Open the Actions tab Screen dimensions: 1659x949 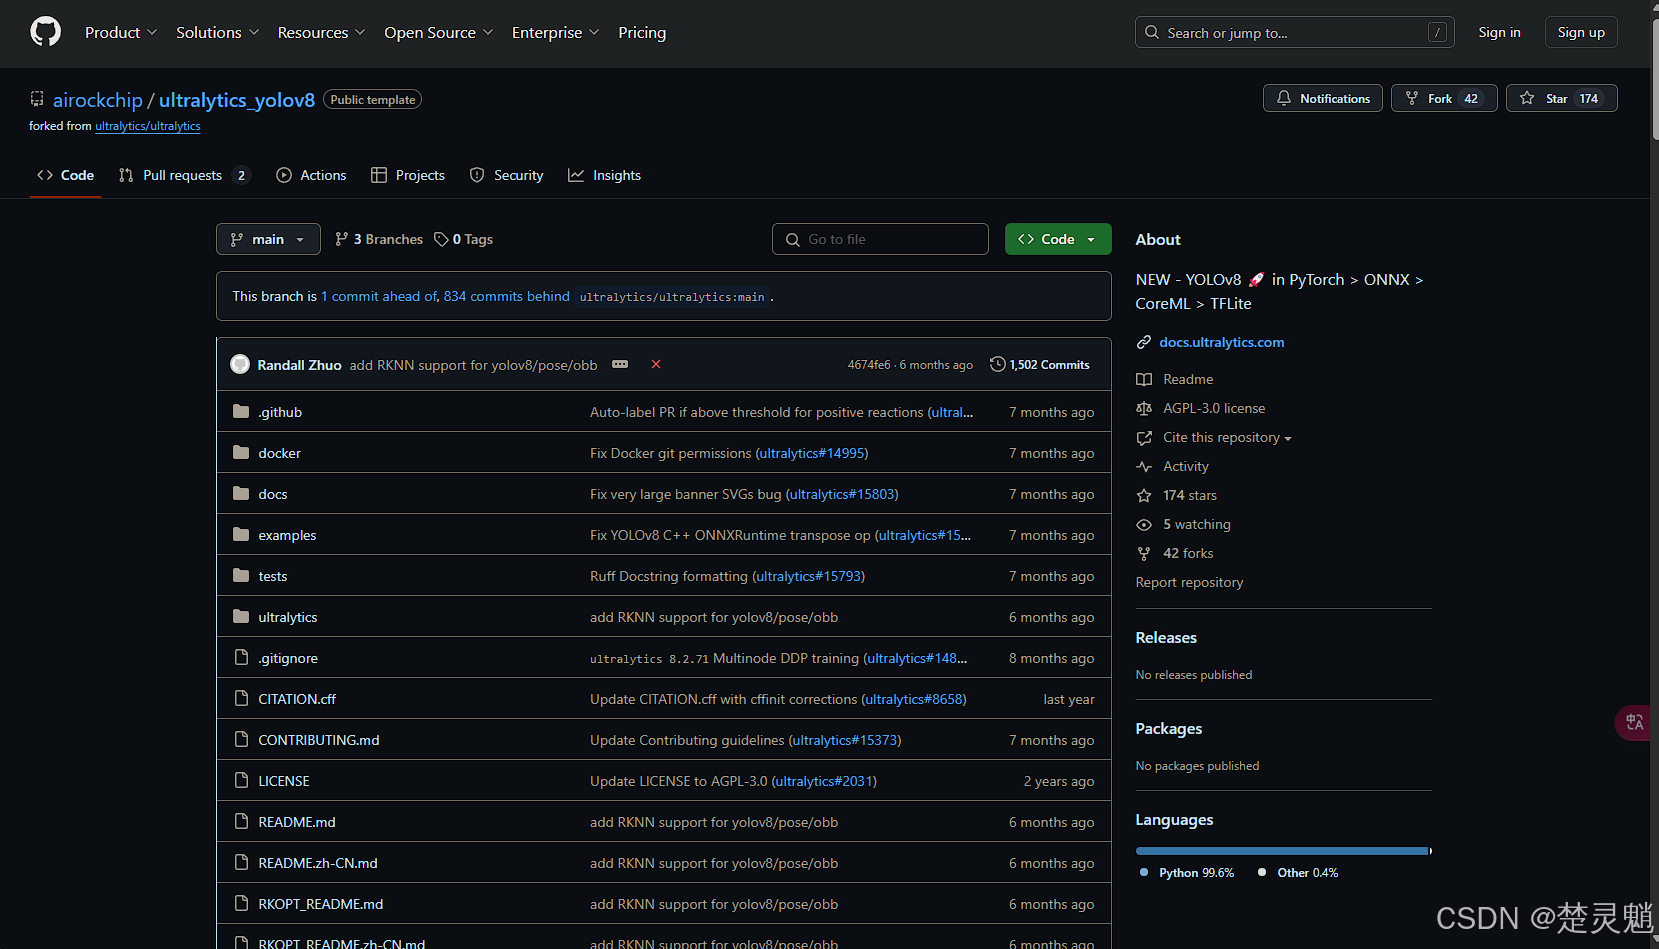(x=311, y=175)
